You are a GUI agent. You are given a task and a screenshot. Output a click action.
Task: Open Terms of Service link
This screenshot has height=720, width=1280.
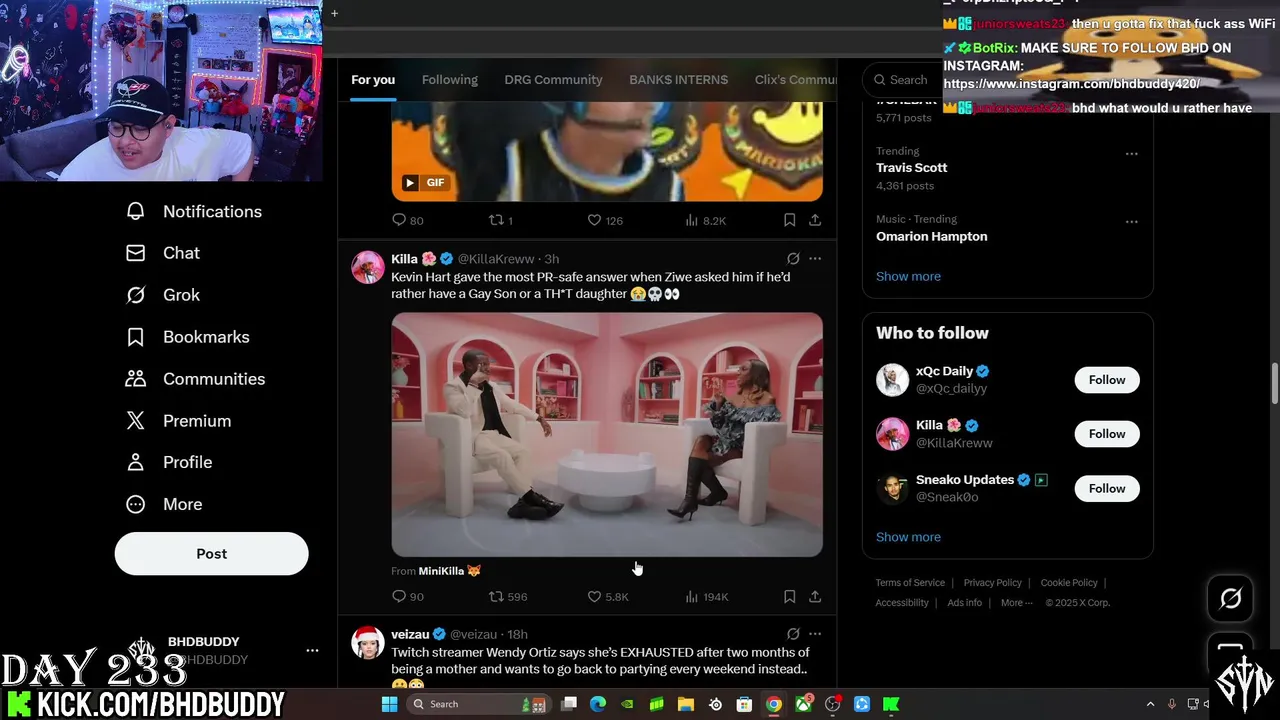(910, 583)
